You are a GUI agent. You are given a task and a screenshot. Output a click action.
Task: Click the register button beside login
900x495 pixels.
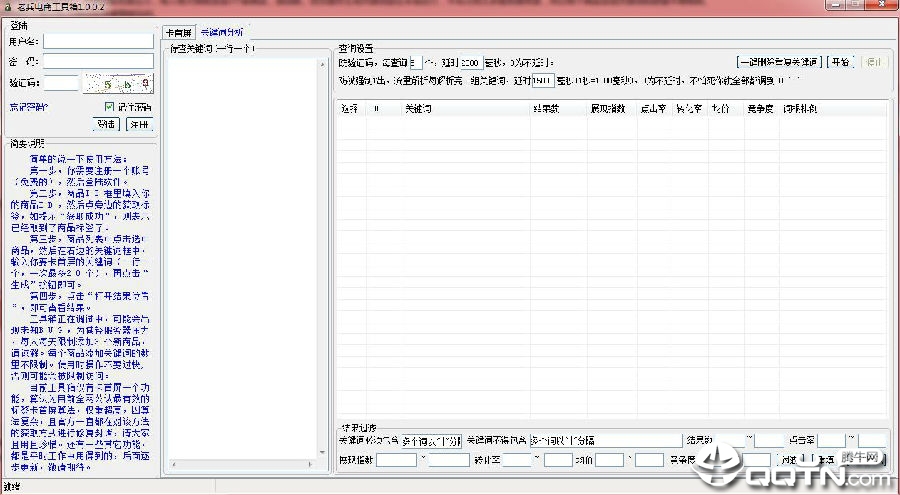[139, 124]
